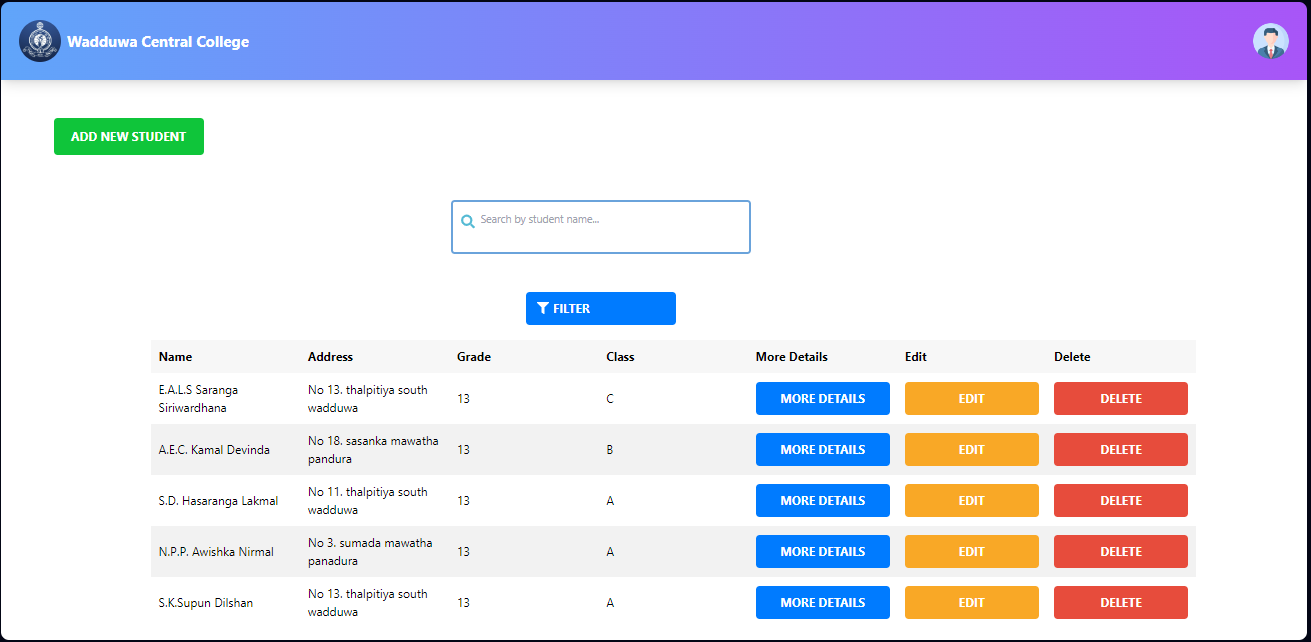The image size is (1311, 642).
Task: Edit N.P.P. Awishka Nirmal's record
Action: [x=971, y=551]
